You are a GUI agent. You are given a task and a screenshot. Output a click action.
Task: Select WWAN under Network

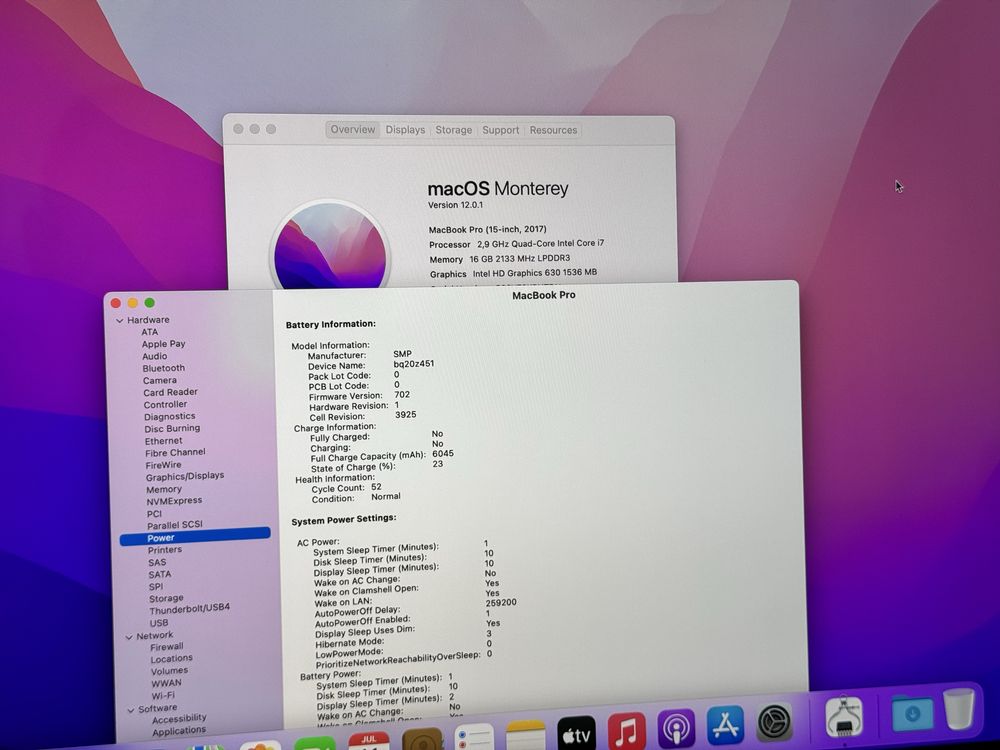pyautogui.click(x=166, y=683)
